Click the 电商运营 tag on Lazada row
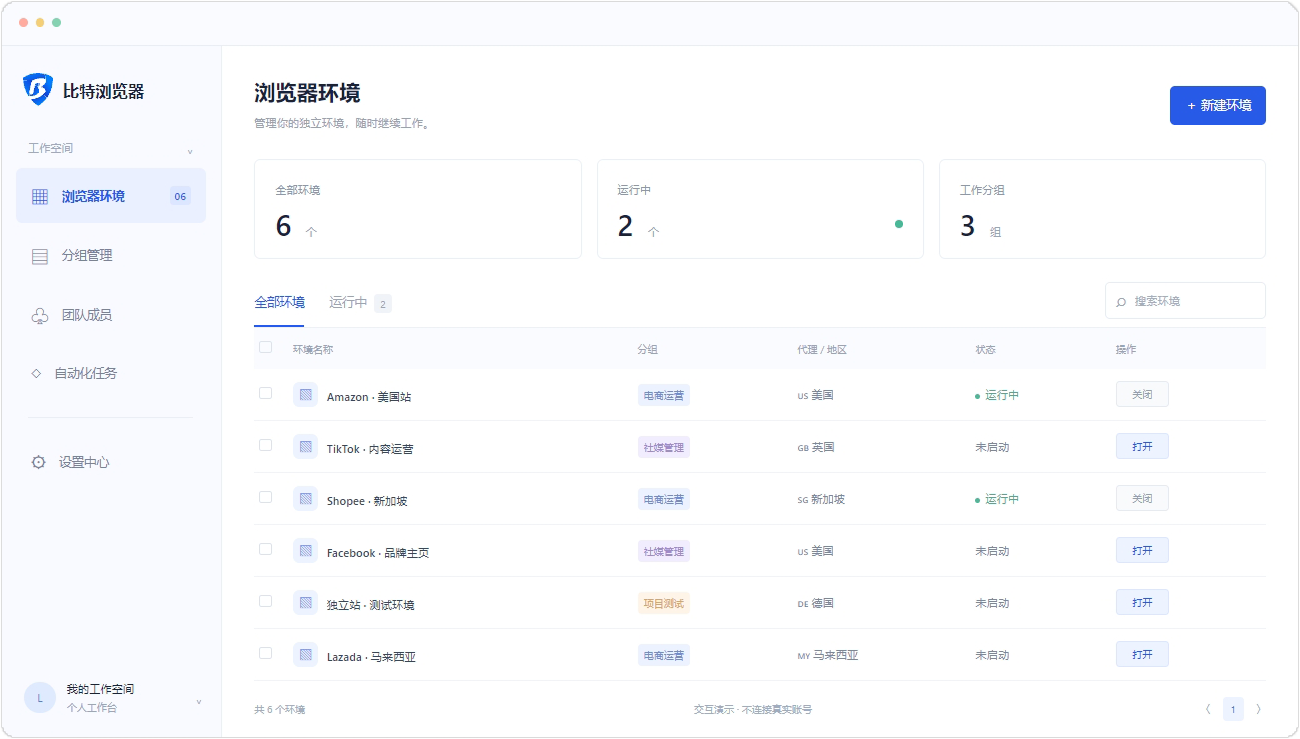The width and height of the screenshot is (1300, 739). [664, 655]
